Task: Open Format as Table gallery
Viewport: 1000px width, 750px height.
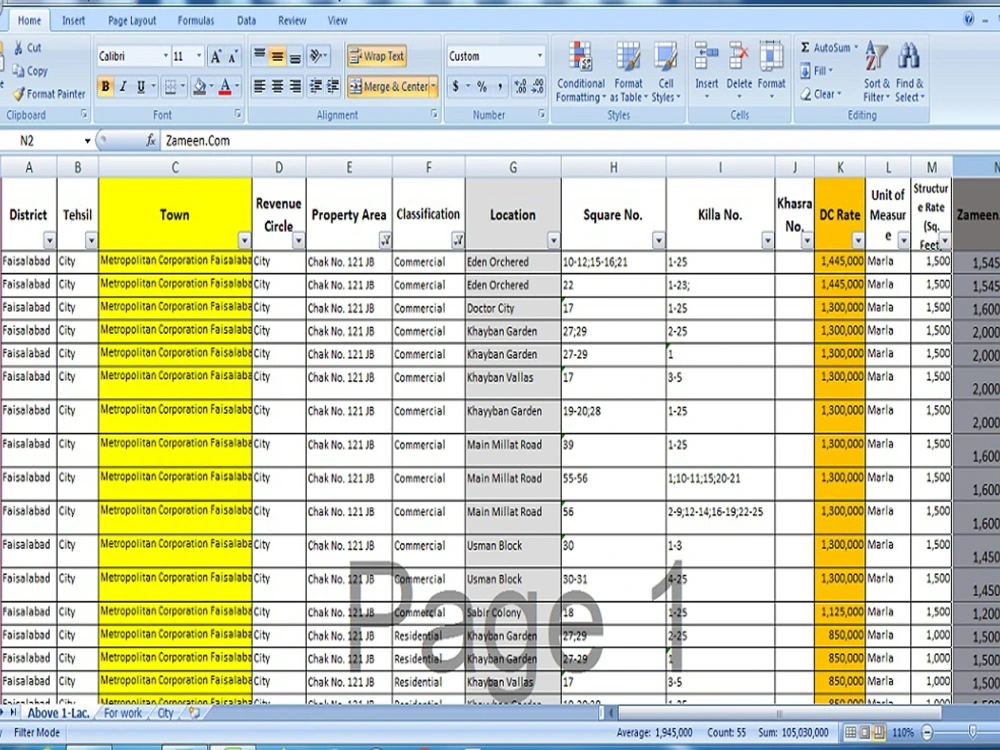Action: (x=628, y=71)
